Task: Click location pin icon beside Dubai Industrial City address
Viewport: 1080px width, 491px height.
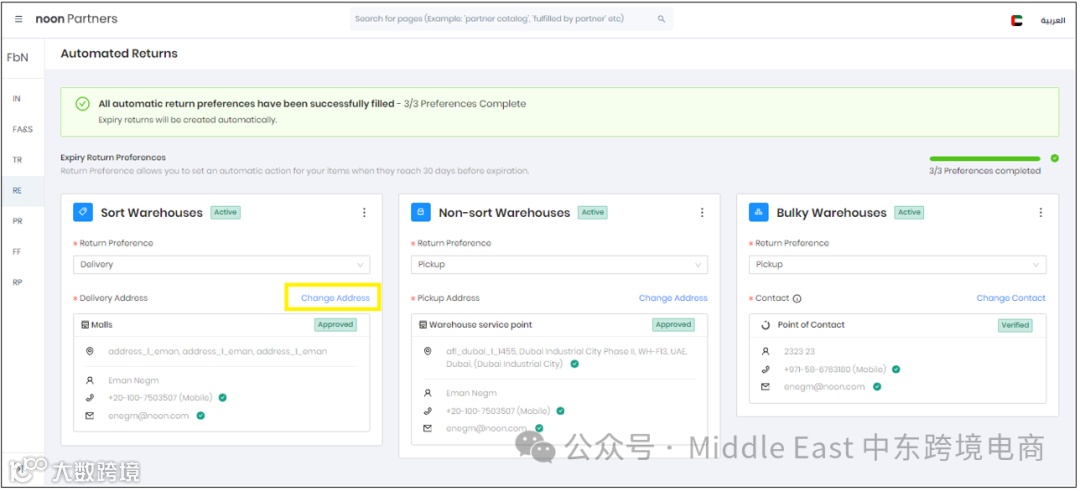Action: click(x=428, y=351)
